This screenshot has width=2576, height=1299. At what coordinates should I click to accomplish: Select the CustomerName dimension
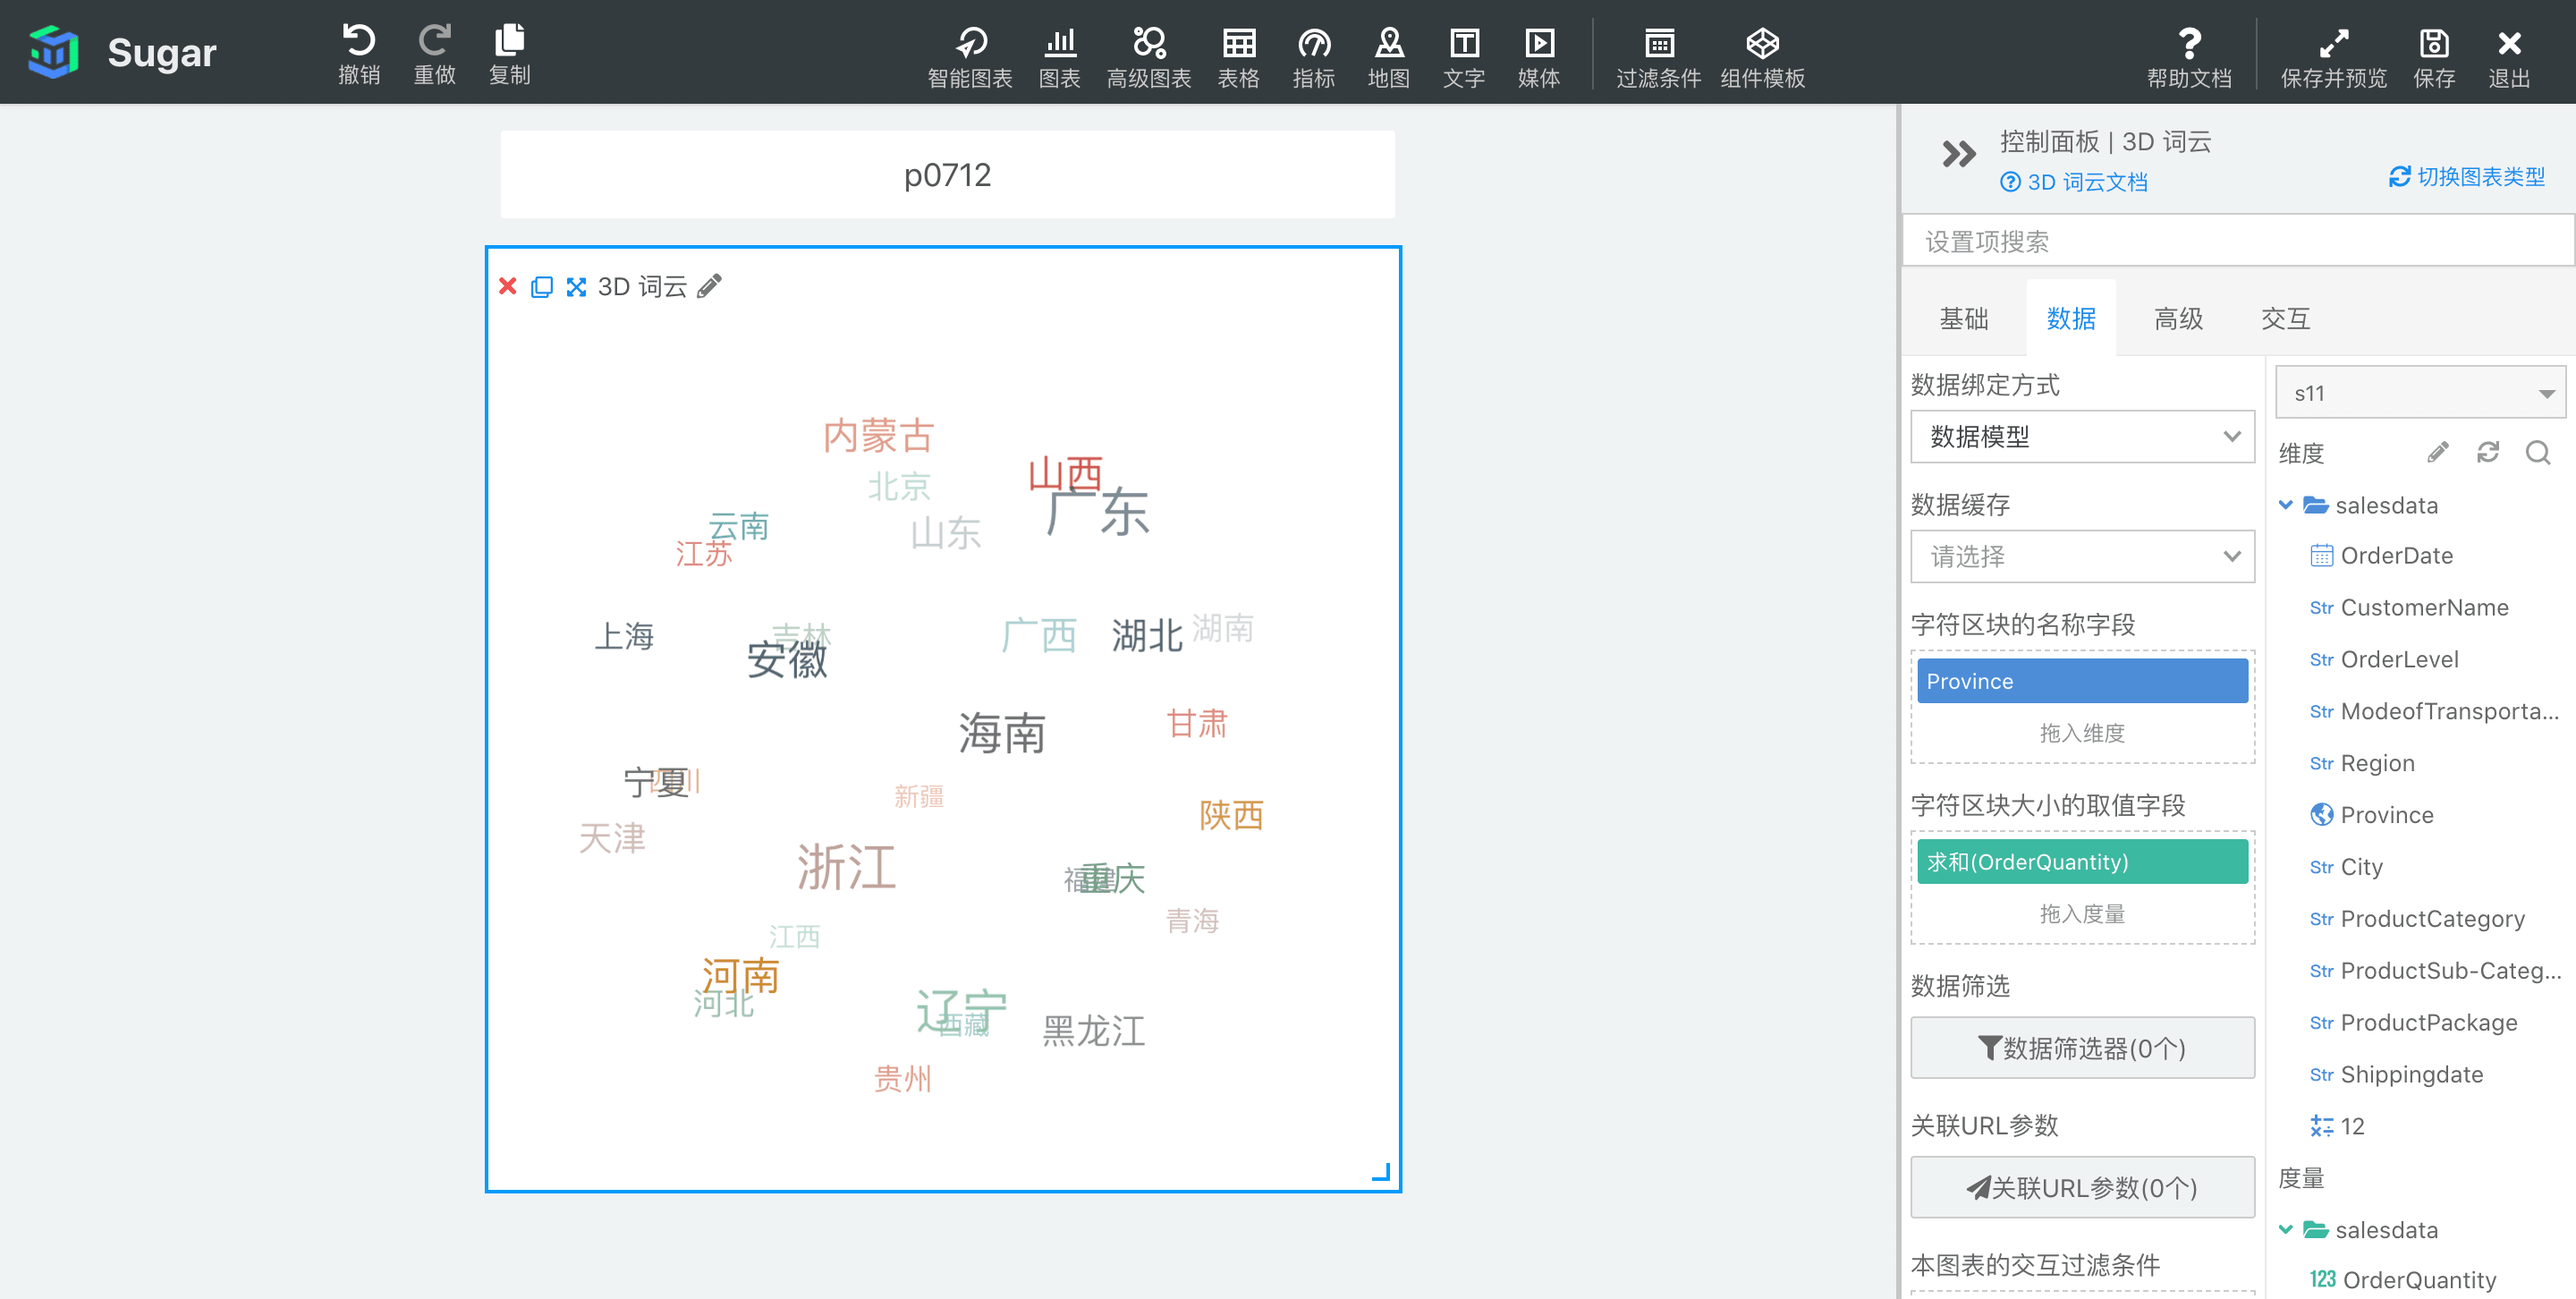pyautogui.click(x=2424, y=608)
